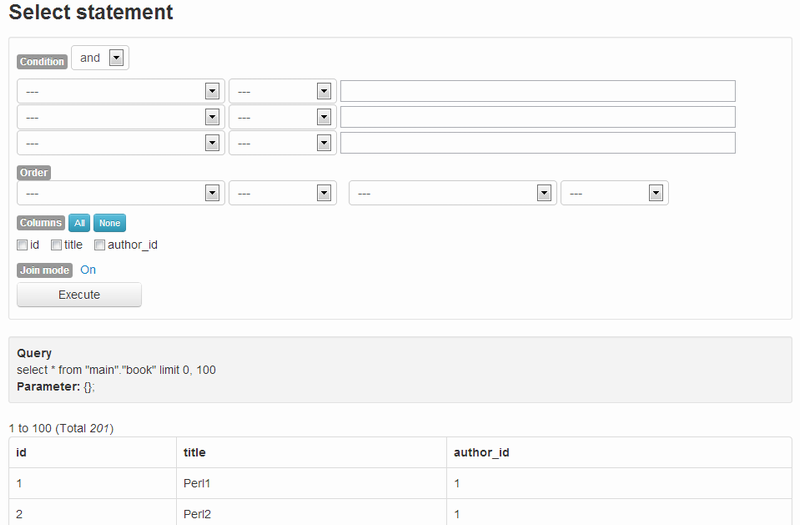Open the second Order column dropdown
Viewport: 800px width, 525px height.
(452, 193)
